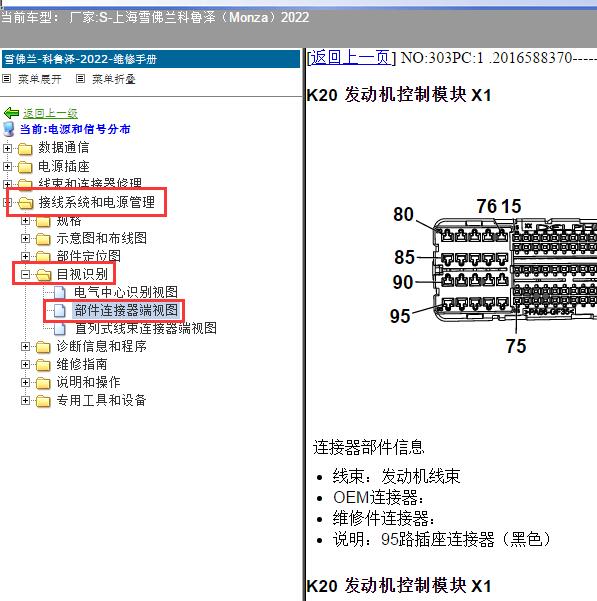Click the 数据通信 folder icon
This screenshot has width=597, height=601.
tap(25, 149)
